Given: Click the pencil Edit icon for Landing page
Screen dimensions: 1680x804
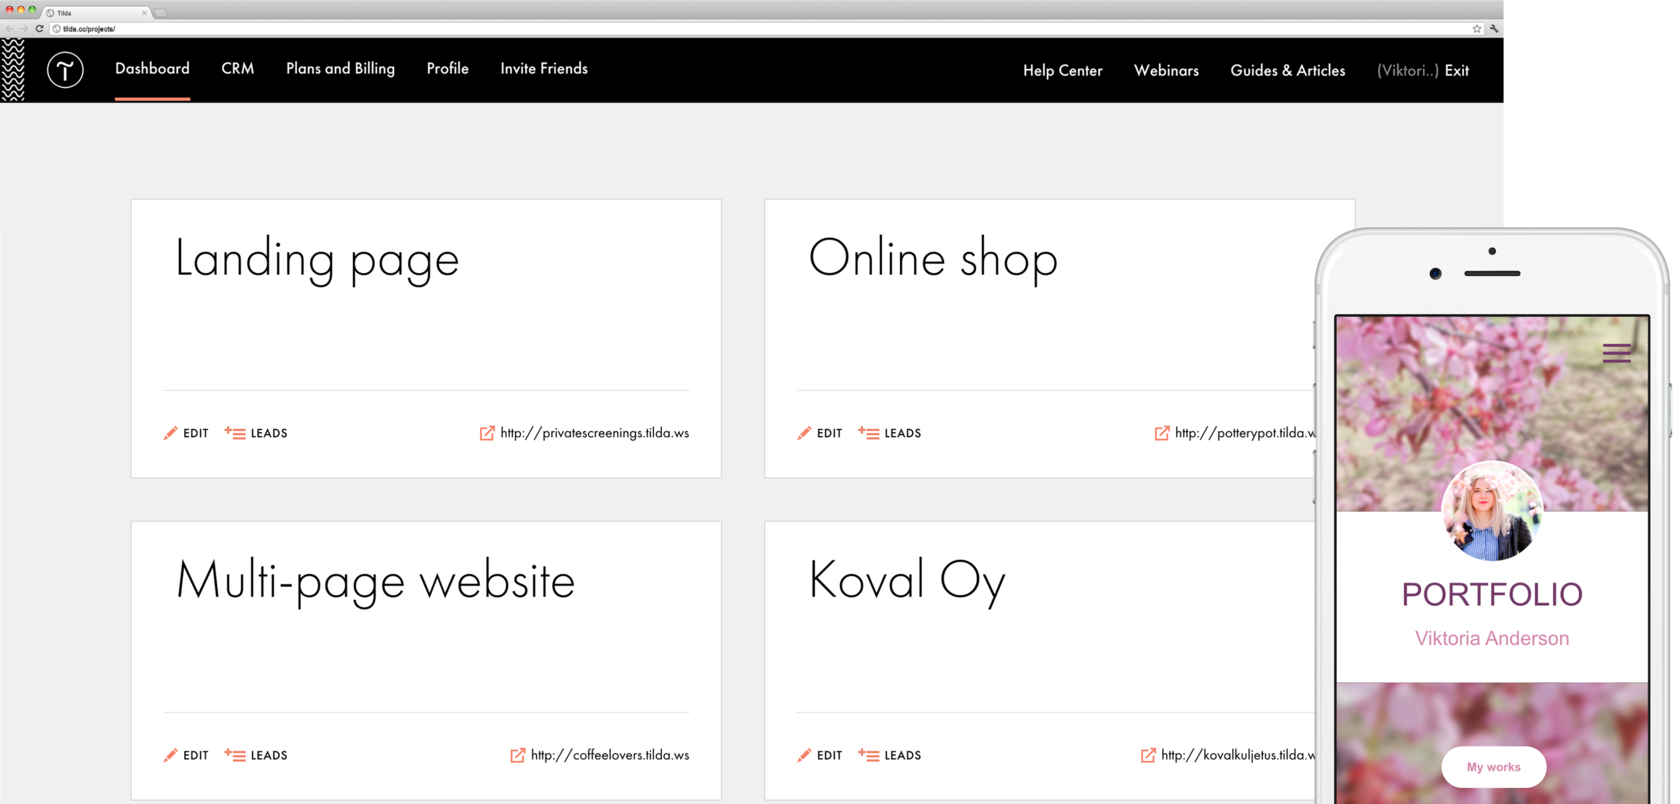Looking at the screenshot, I should pos(171,433).
